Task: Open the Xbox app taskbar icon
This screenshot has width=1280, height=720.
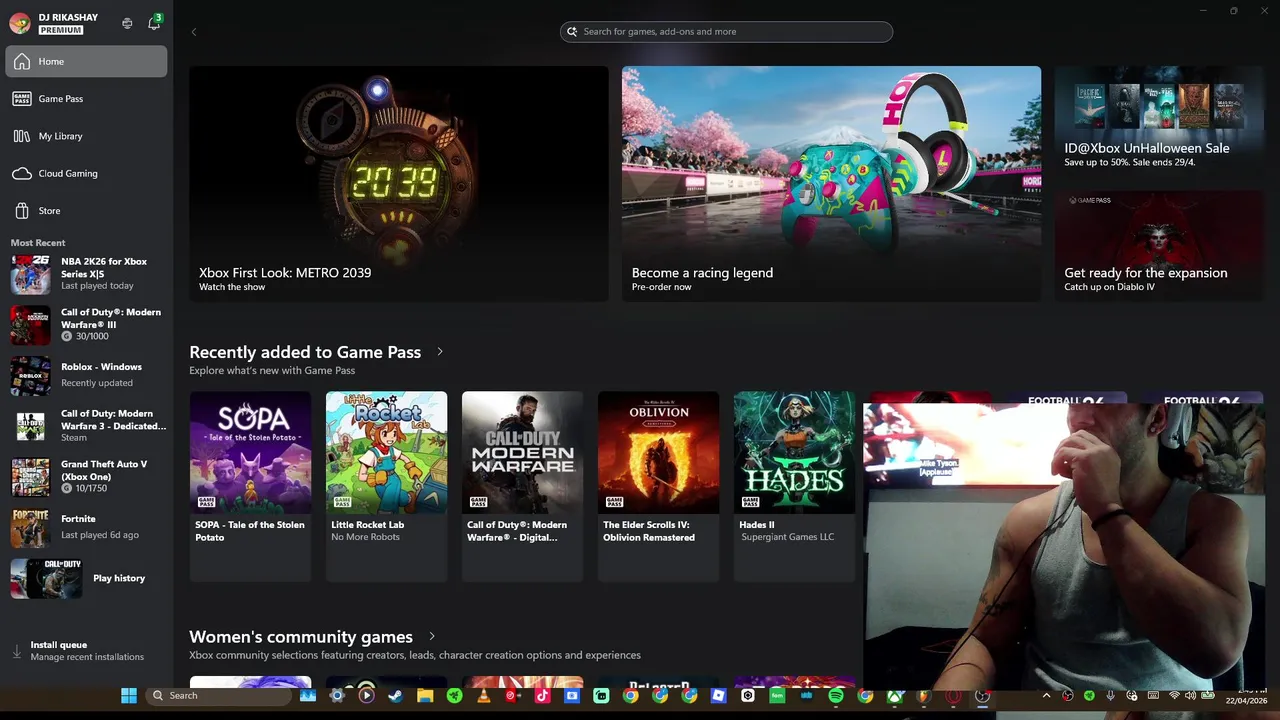Action: 895,695
